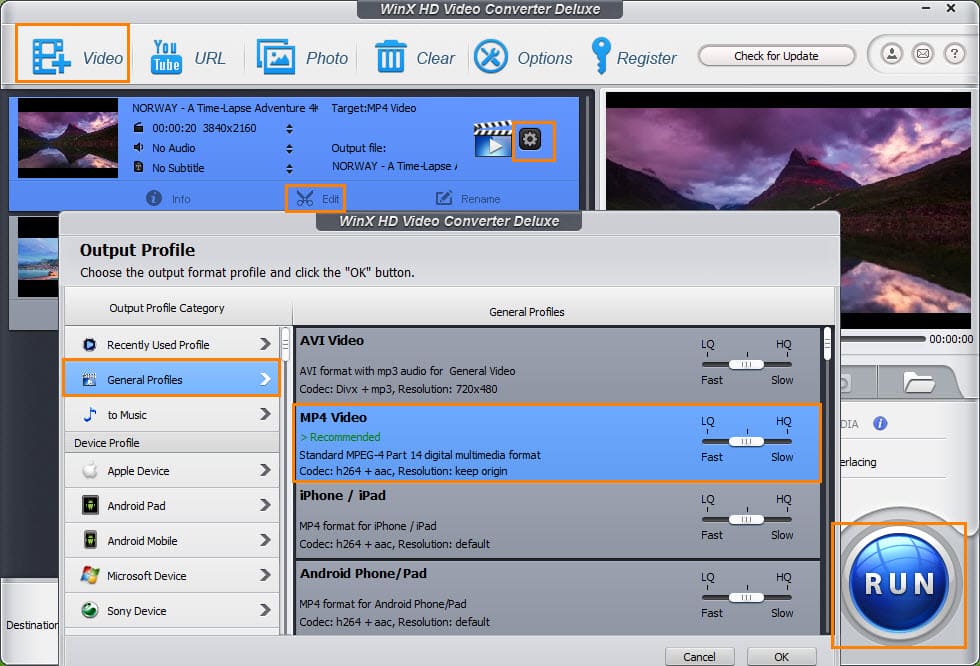Adjust the iPhone / iPad quality slider
This screenshot has height=666, width=980.
pyautogui.click(x=746, y=519)
